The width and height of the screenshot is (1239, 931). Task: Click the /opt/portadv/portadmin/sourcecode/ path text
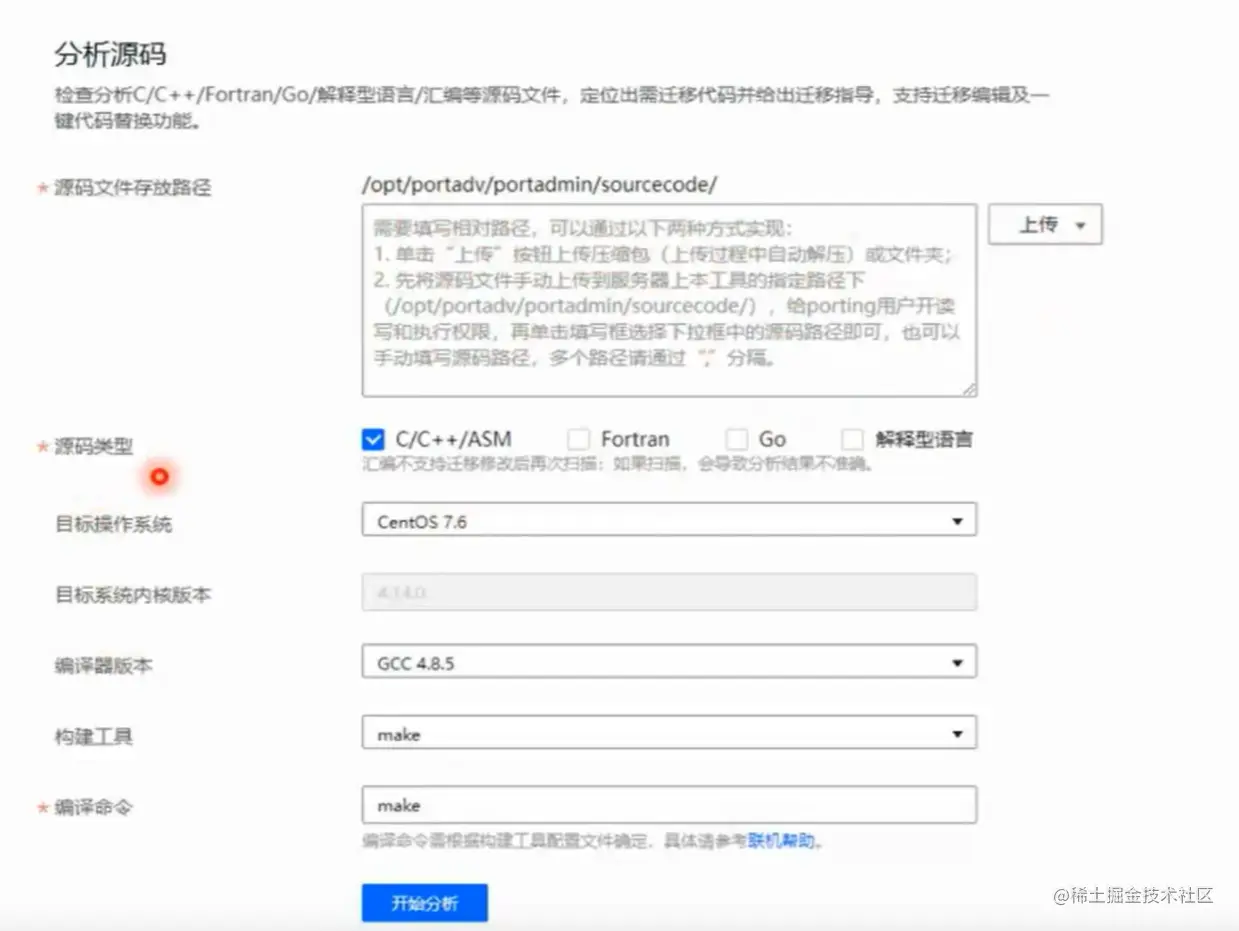click(540, 185)
